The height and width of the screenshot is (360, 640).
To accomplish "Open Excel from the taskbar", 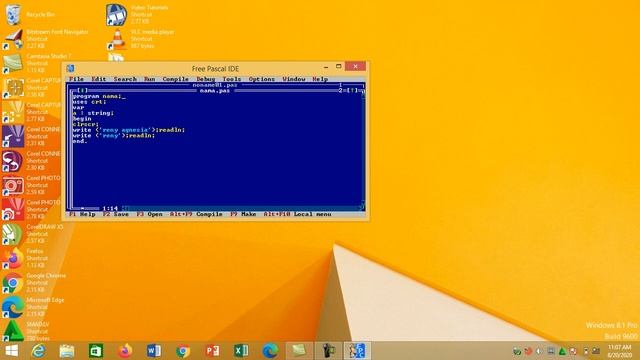I will (x=241, y=351).
